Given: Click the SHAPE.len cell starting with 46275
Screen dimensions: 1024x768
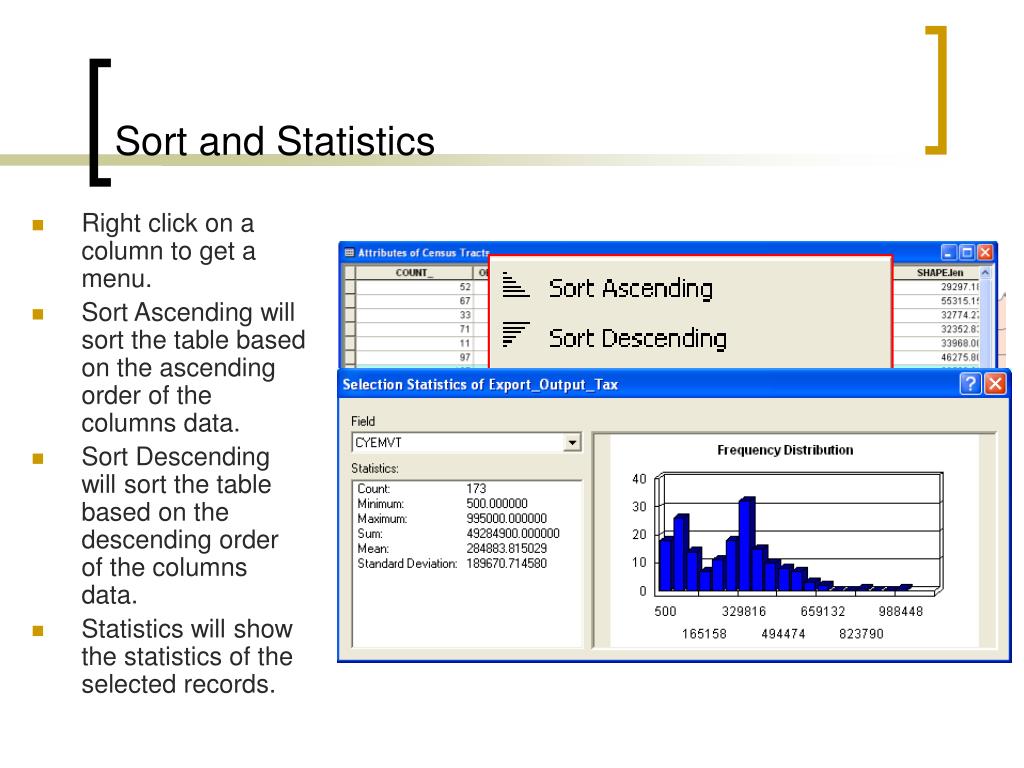Looking at the screenshot, I should pyautogui.click(x=936, y=357).
